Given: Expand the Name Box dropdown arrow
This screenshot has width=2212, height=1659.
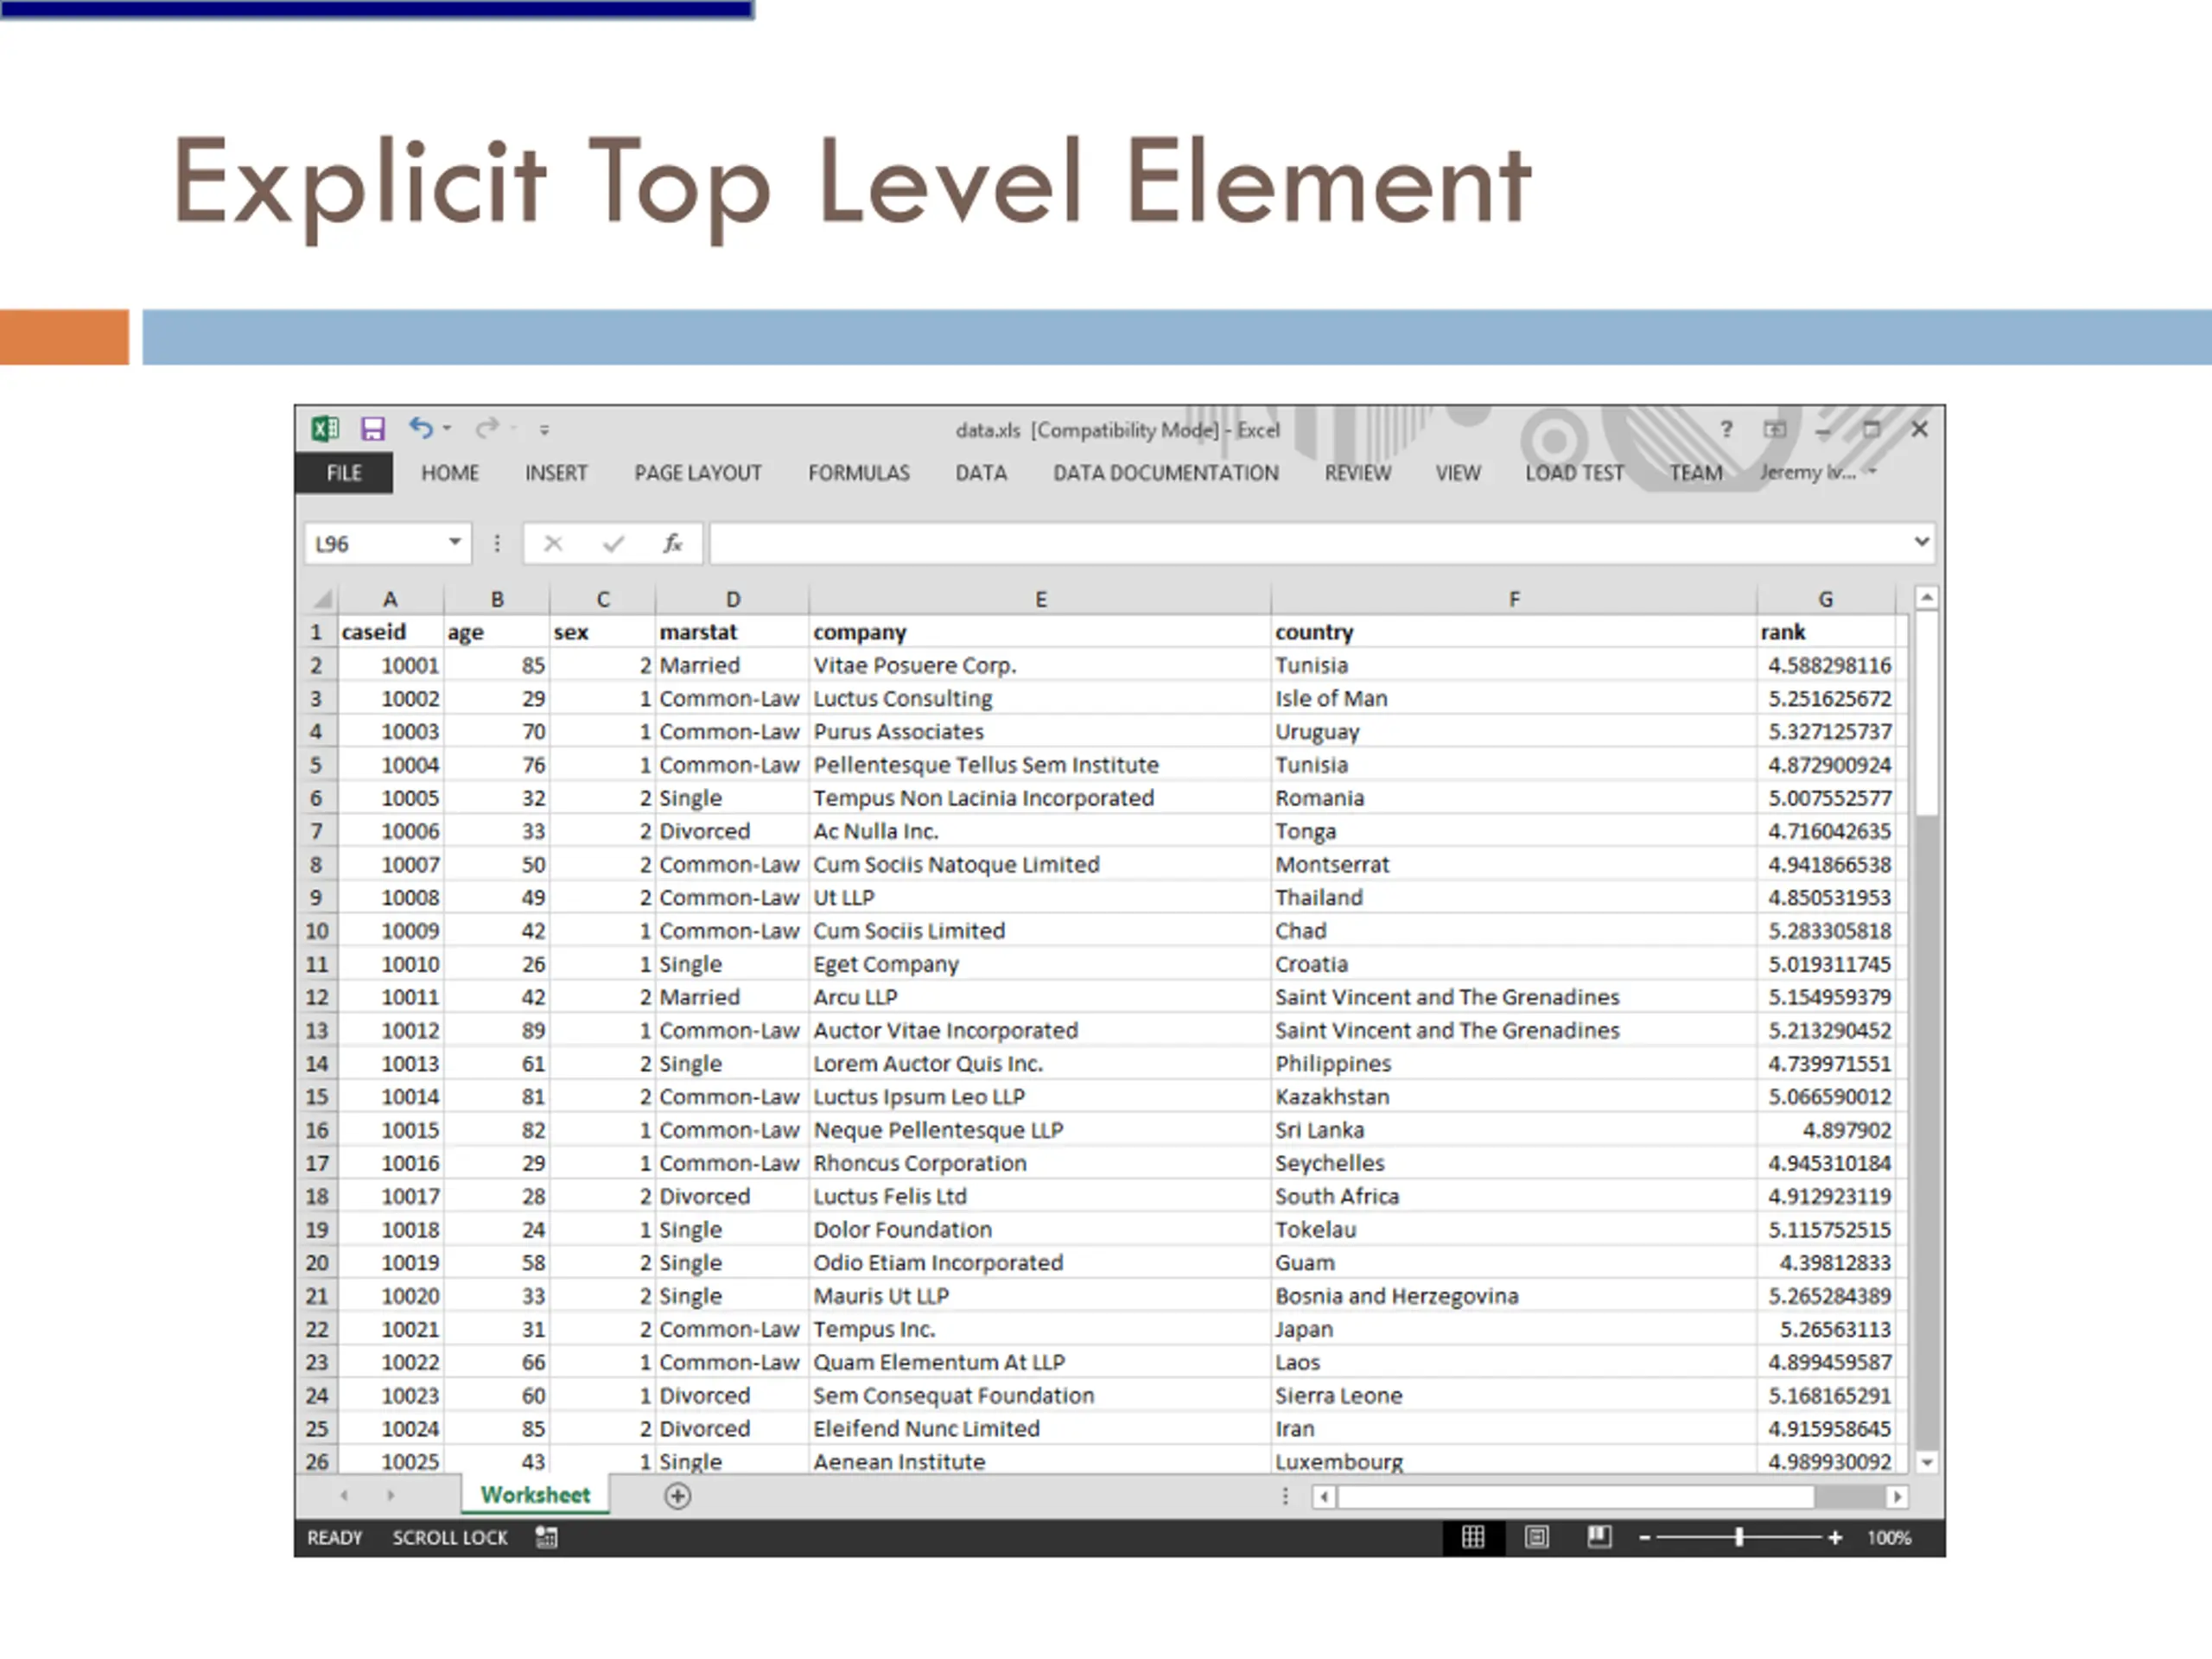Looking at the screenshot, I should pyautogui.click(x=455, y=542).
